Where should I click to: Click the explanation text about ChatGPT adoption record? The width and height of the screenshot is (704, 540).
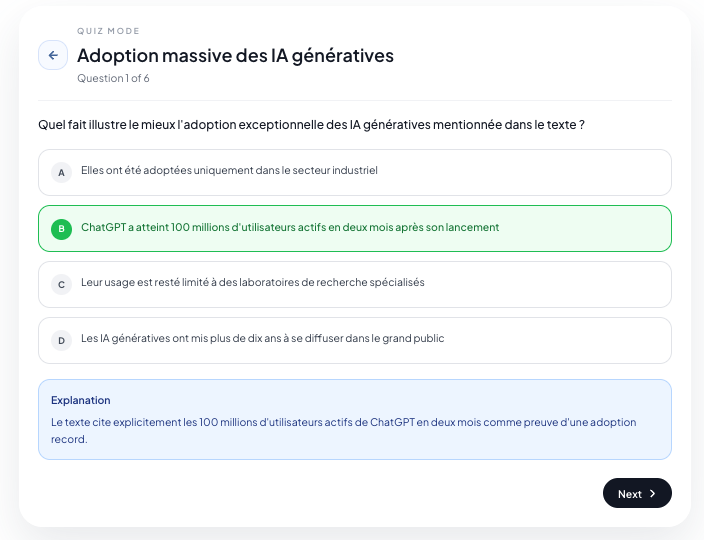coord(343,430)
